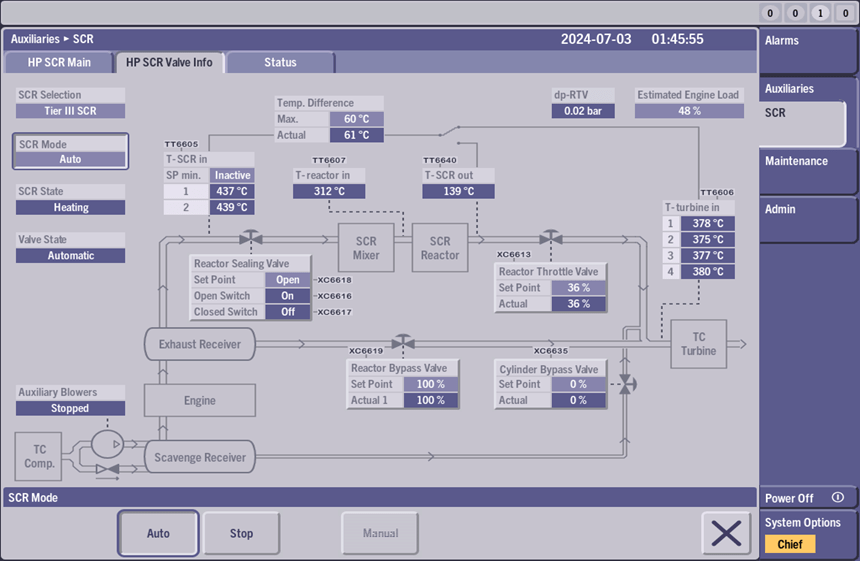The height and width of the screenshot is (561, 860).
Task: Open the Status tab
Action: click(280, 62)
